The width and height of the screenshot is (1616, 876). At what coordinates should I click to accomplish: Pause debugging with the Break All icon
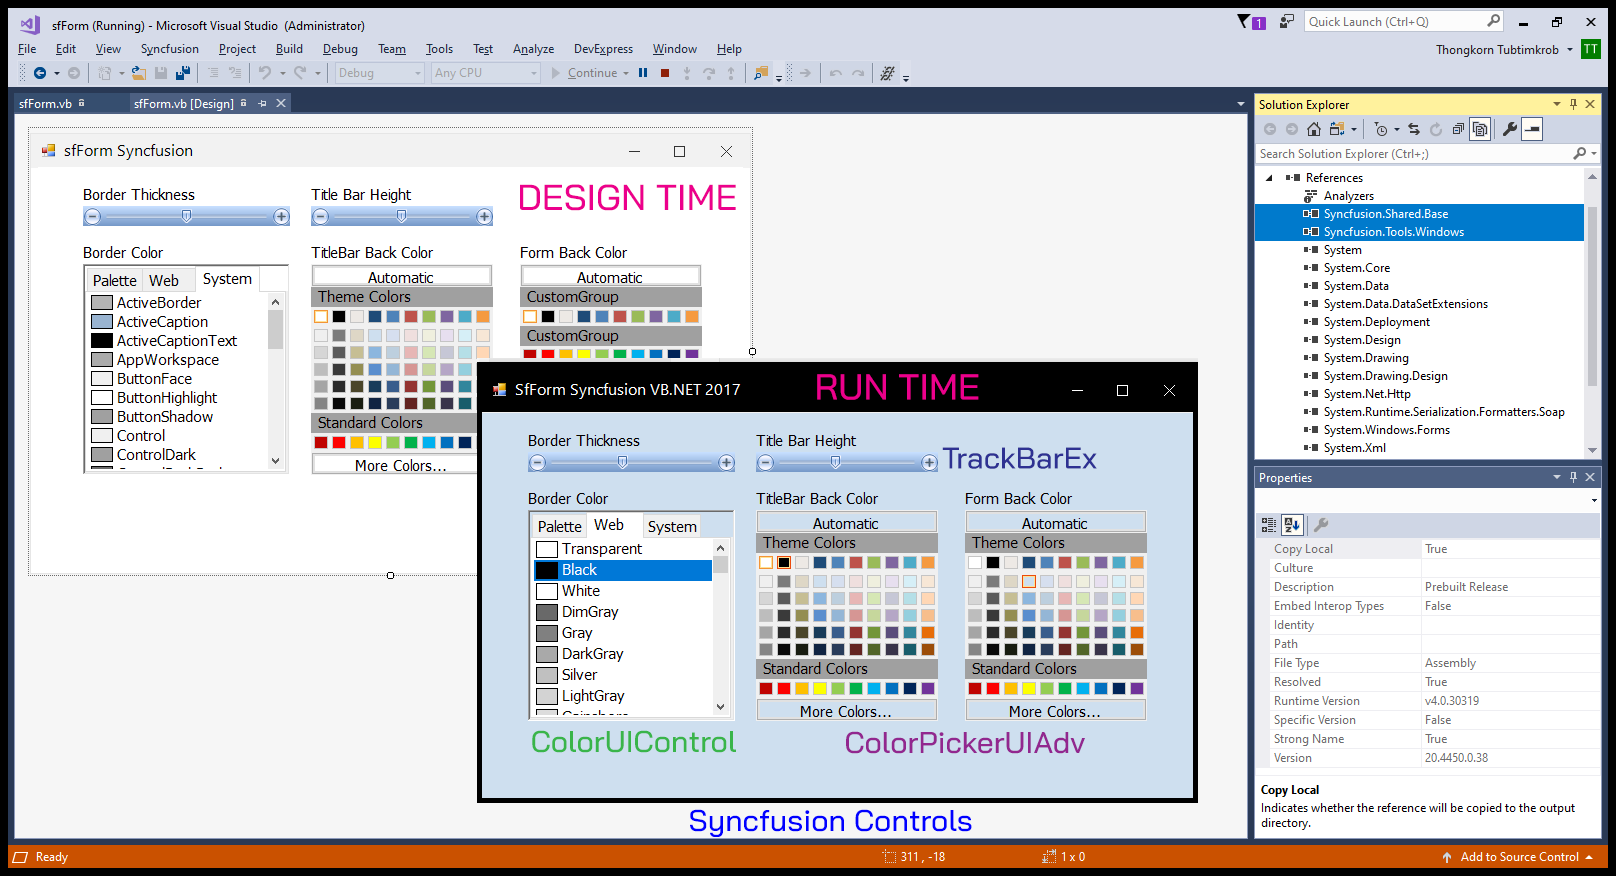coord(643,73)
